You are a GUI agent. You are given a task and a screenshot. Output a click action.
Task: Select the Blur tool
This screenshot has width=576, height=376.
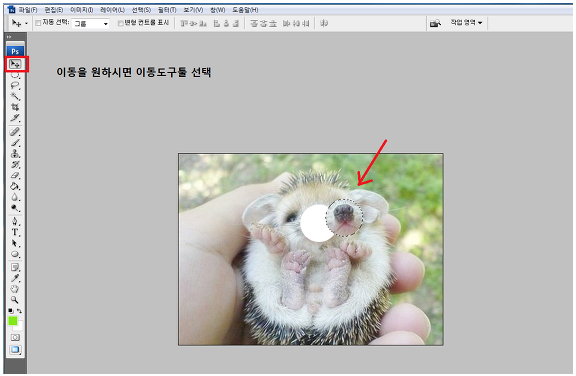coord(15,197)
